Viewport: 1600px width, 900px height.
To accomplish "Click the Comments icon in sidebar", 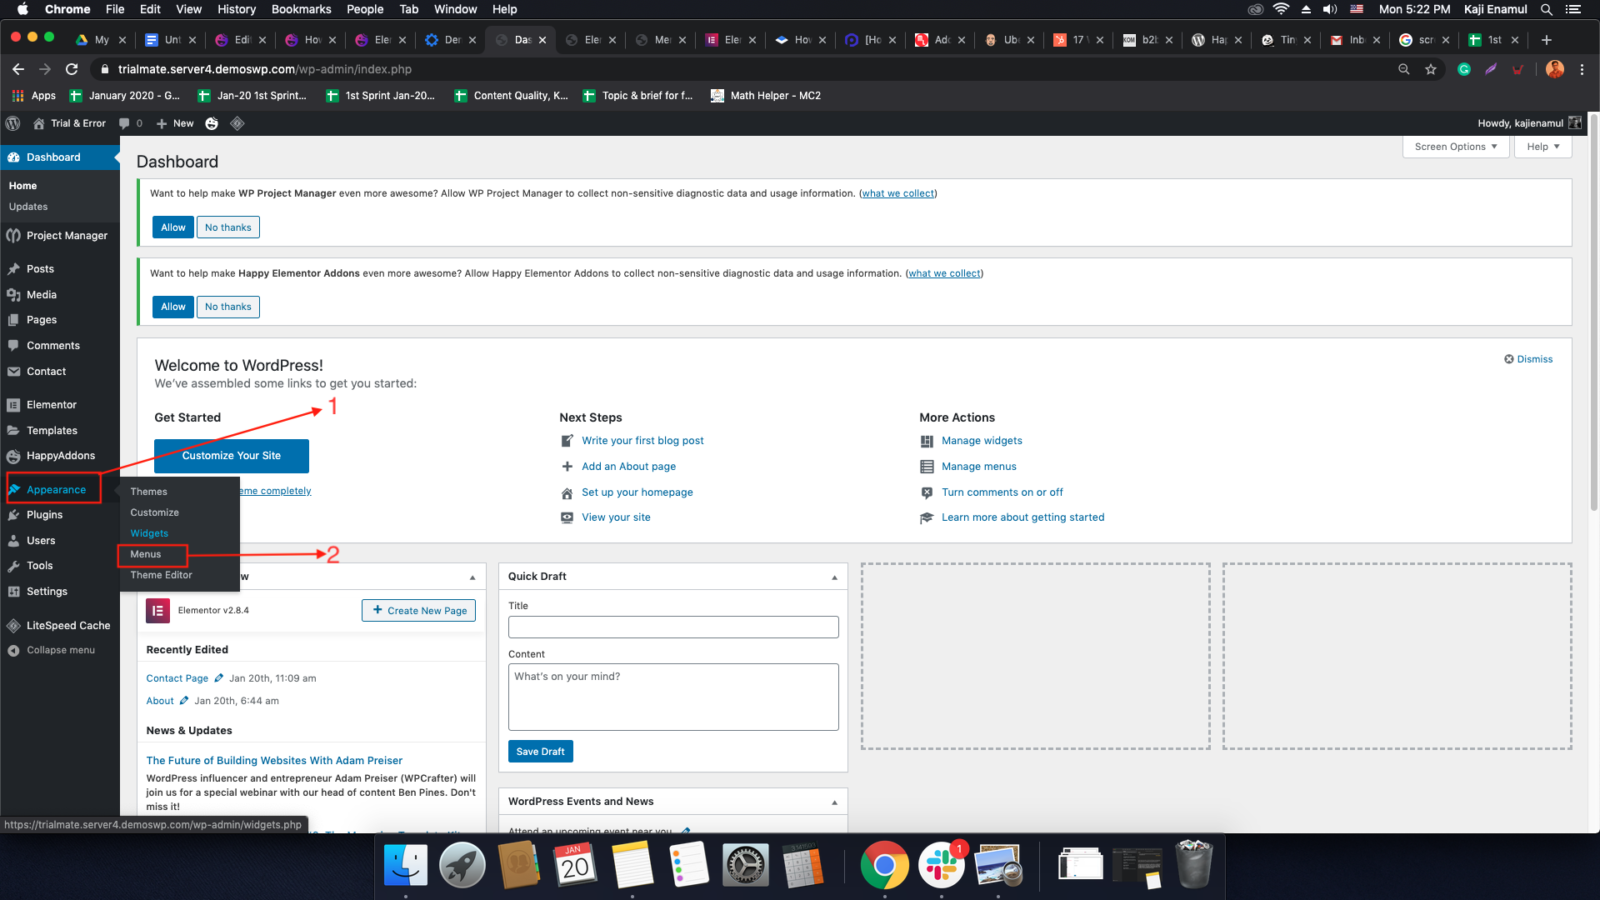I will (x=14, y=346).
